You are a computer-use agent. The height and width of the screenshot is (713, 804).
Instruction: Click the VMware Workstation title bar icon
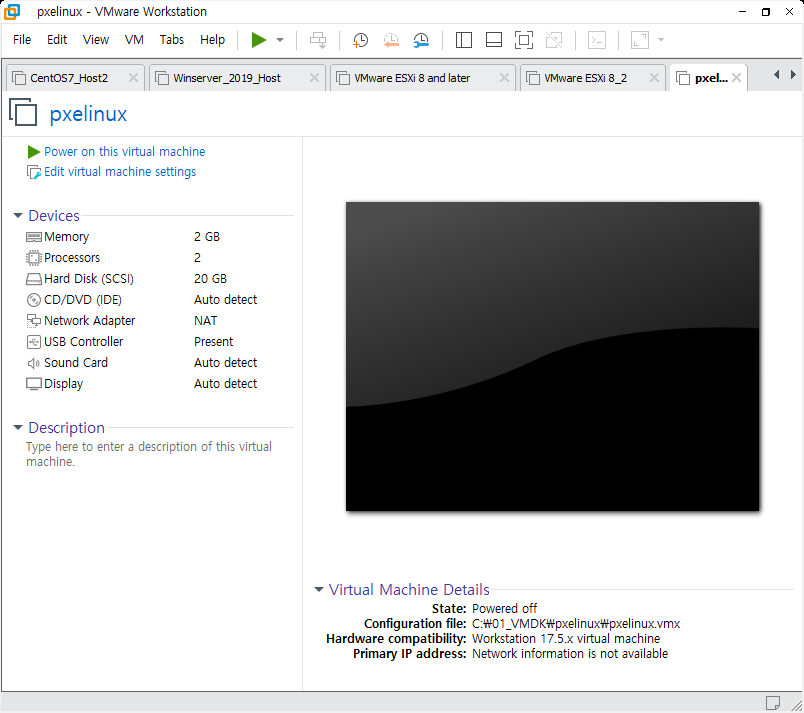[12, 12]
